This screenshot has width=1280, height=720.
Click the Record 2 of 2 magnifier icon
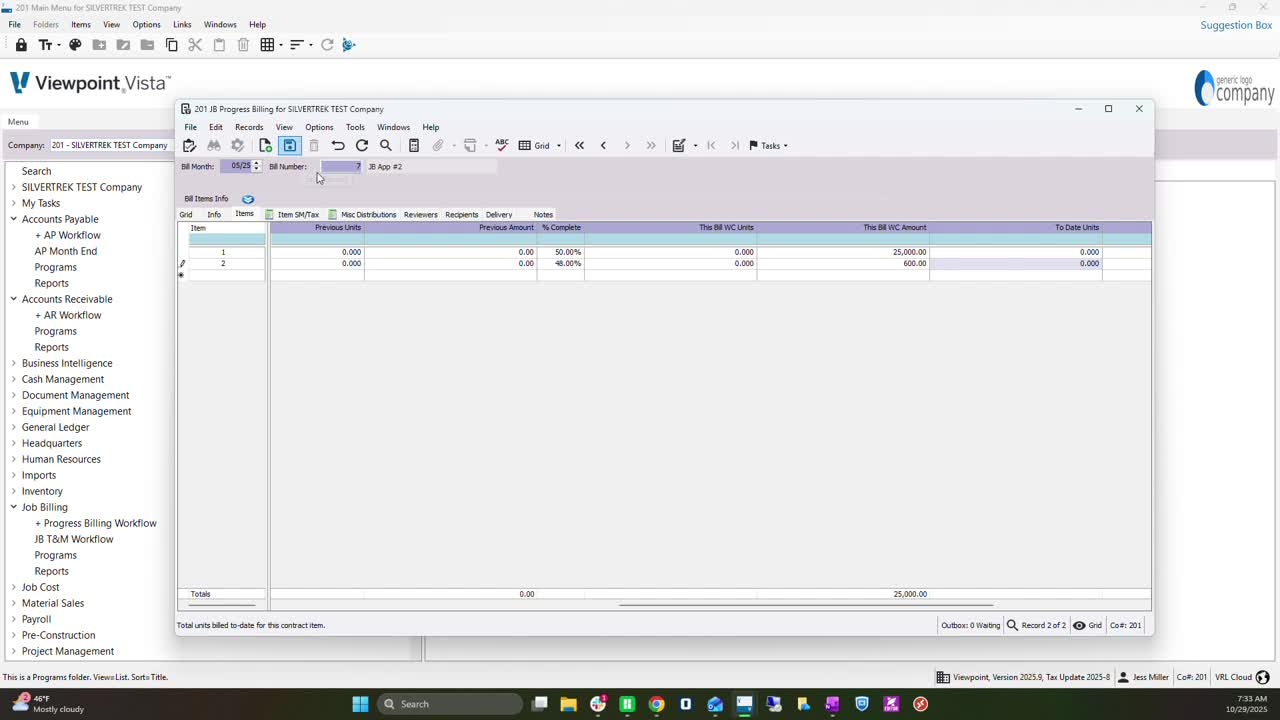point(1012,625)
